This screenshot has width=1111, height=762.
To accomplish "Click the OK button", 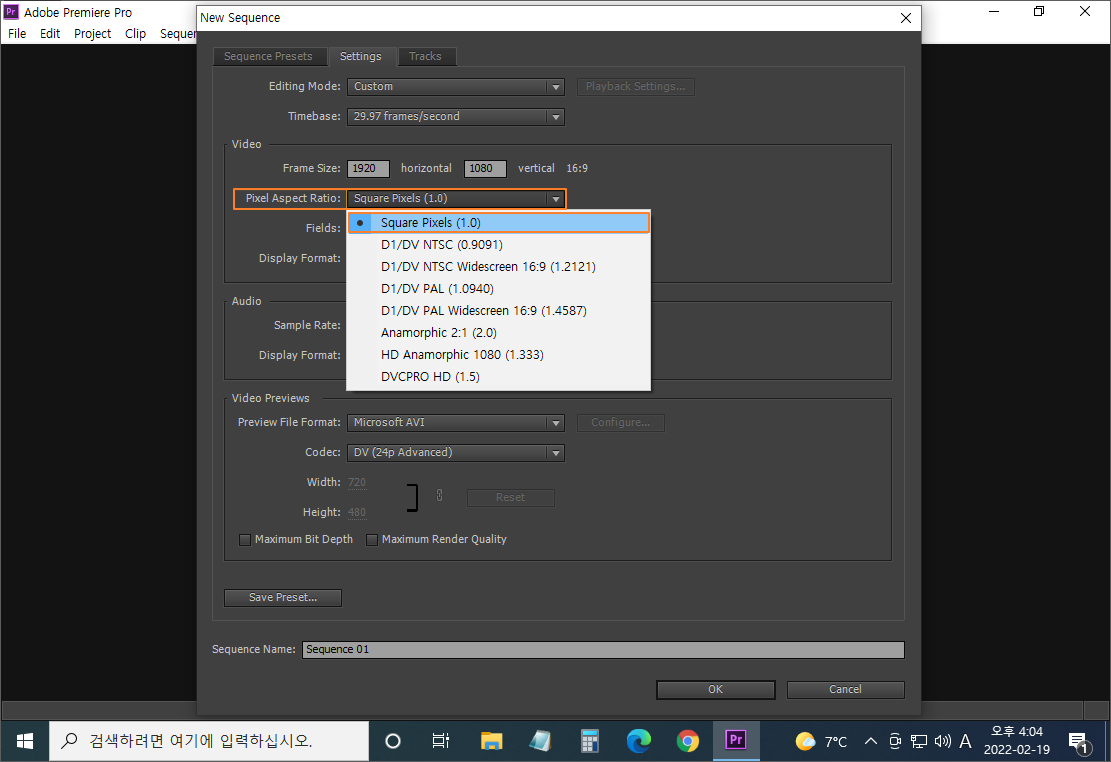I will (x=716, y=690).
